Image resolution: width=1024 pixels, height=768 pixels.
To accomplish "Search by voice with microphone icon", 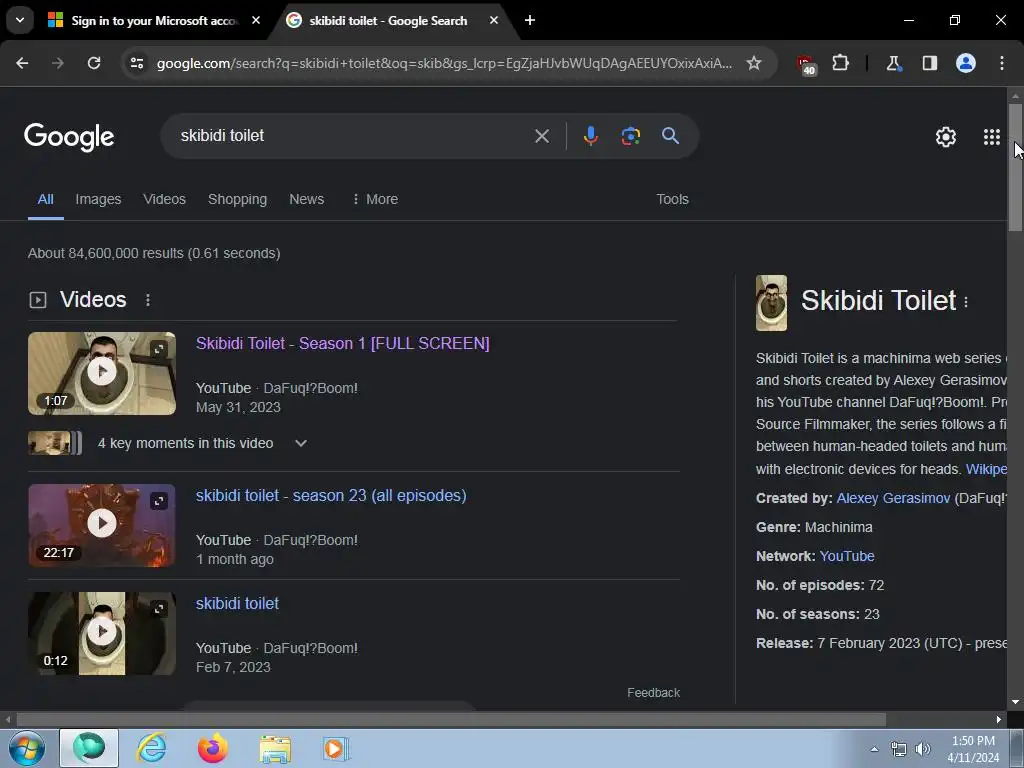I will coord(590,136).
